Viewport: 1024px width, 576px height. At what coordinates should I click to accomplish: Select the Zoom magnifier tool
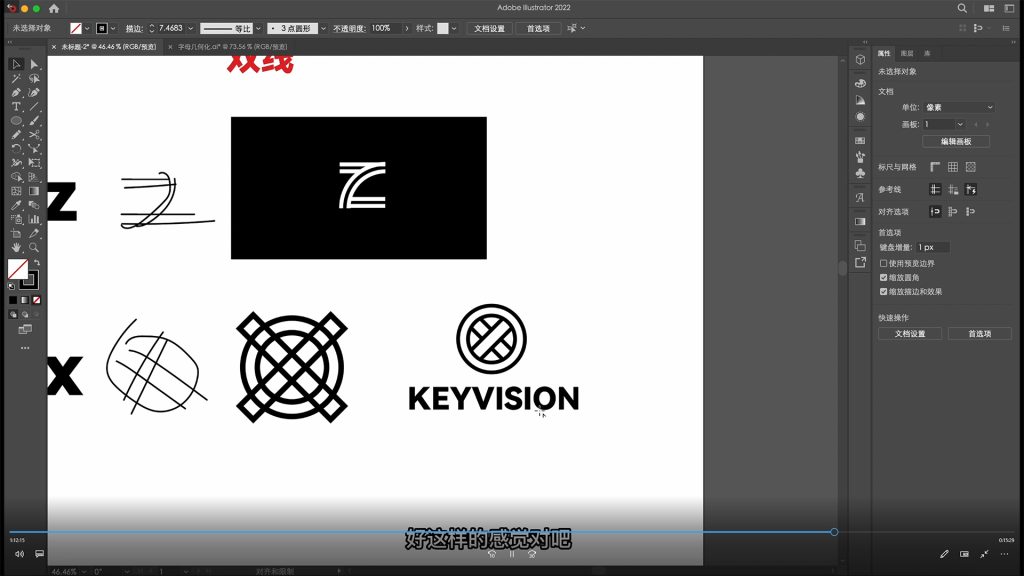pos(34,247)
